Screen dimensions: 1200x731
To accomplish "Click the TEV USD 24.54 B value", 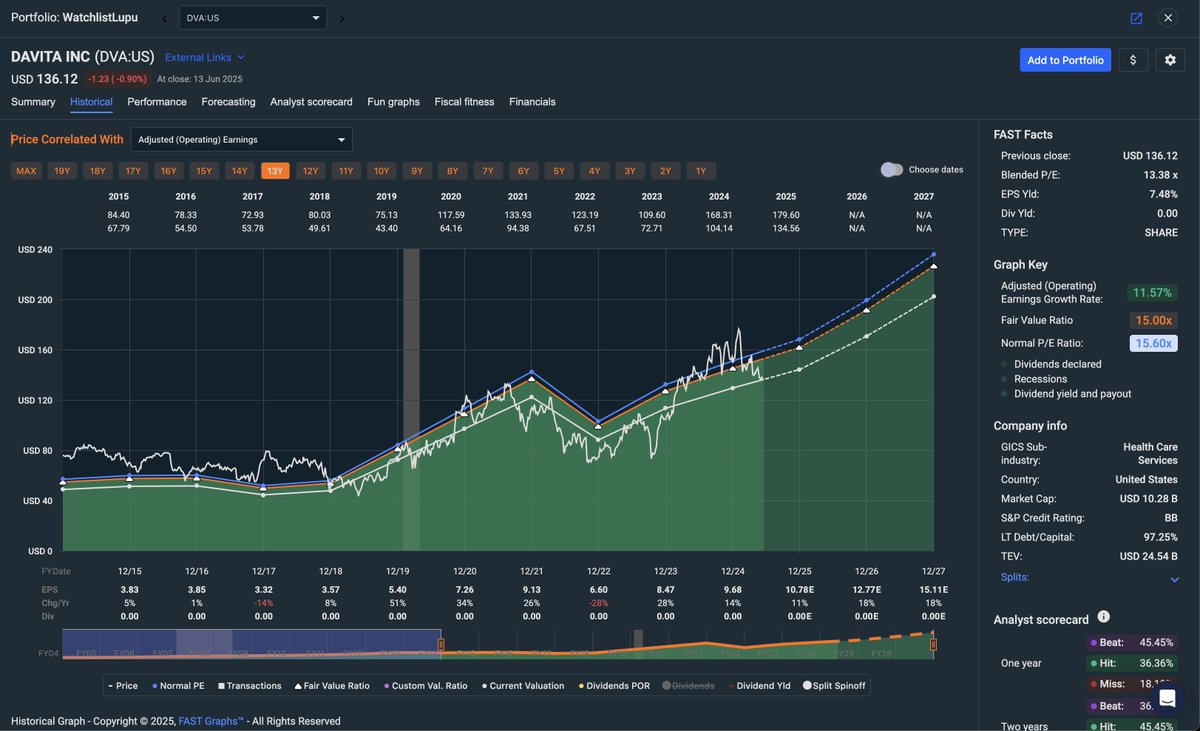I will pyautogui.click(x=1148, y=557).
